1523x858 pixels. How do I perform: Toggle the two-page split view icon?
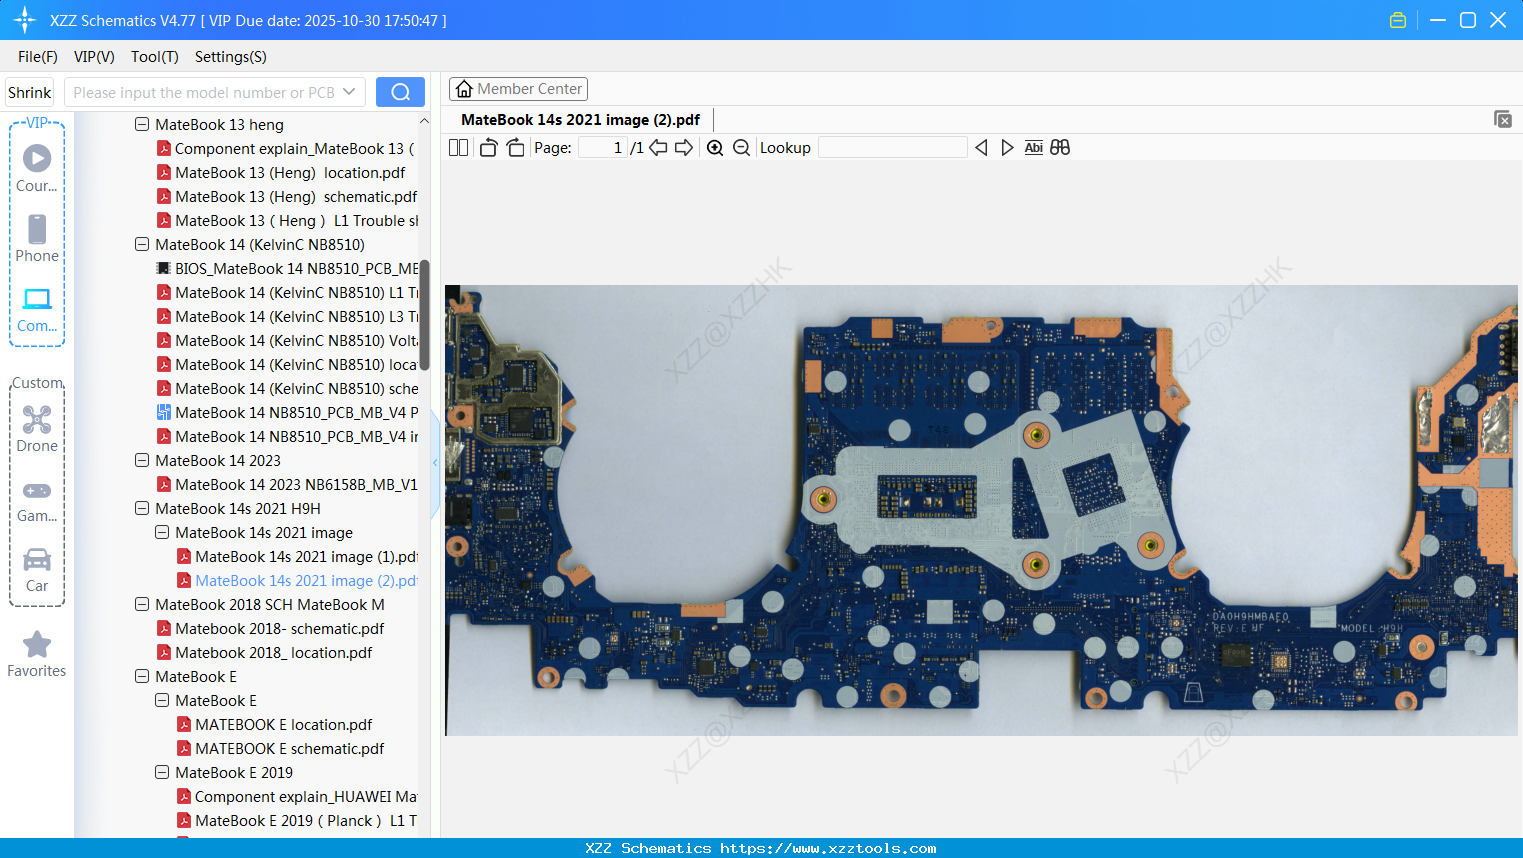coord(458,148)
